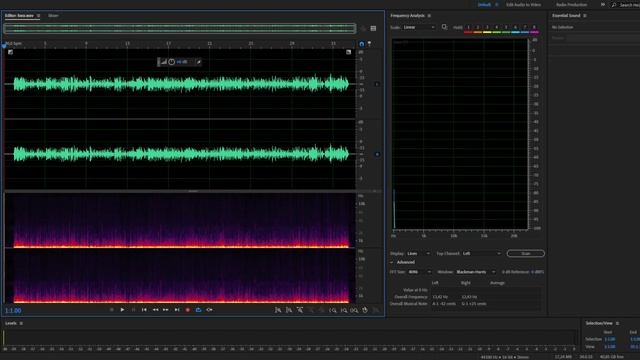The height and width of the screenshot is (360, 640).
Task: Open Levels panel menu icon
Action: (x=21, y=323)
